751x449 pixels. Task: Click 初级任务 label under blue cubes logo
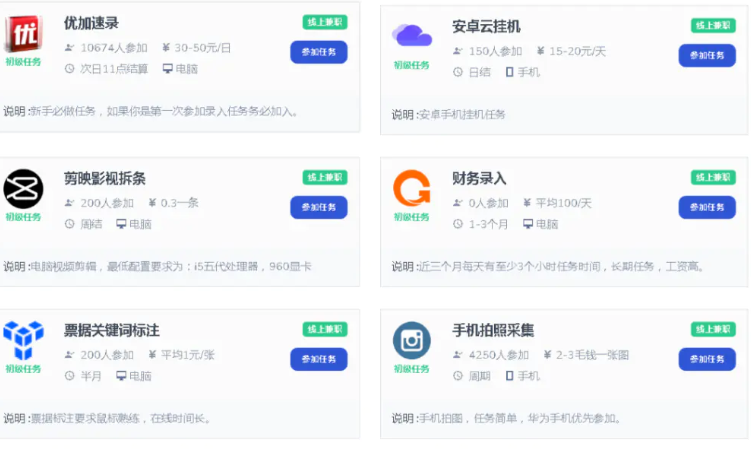tap(23, 369)
